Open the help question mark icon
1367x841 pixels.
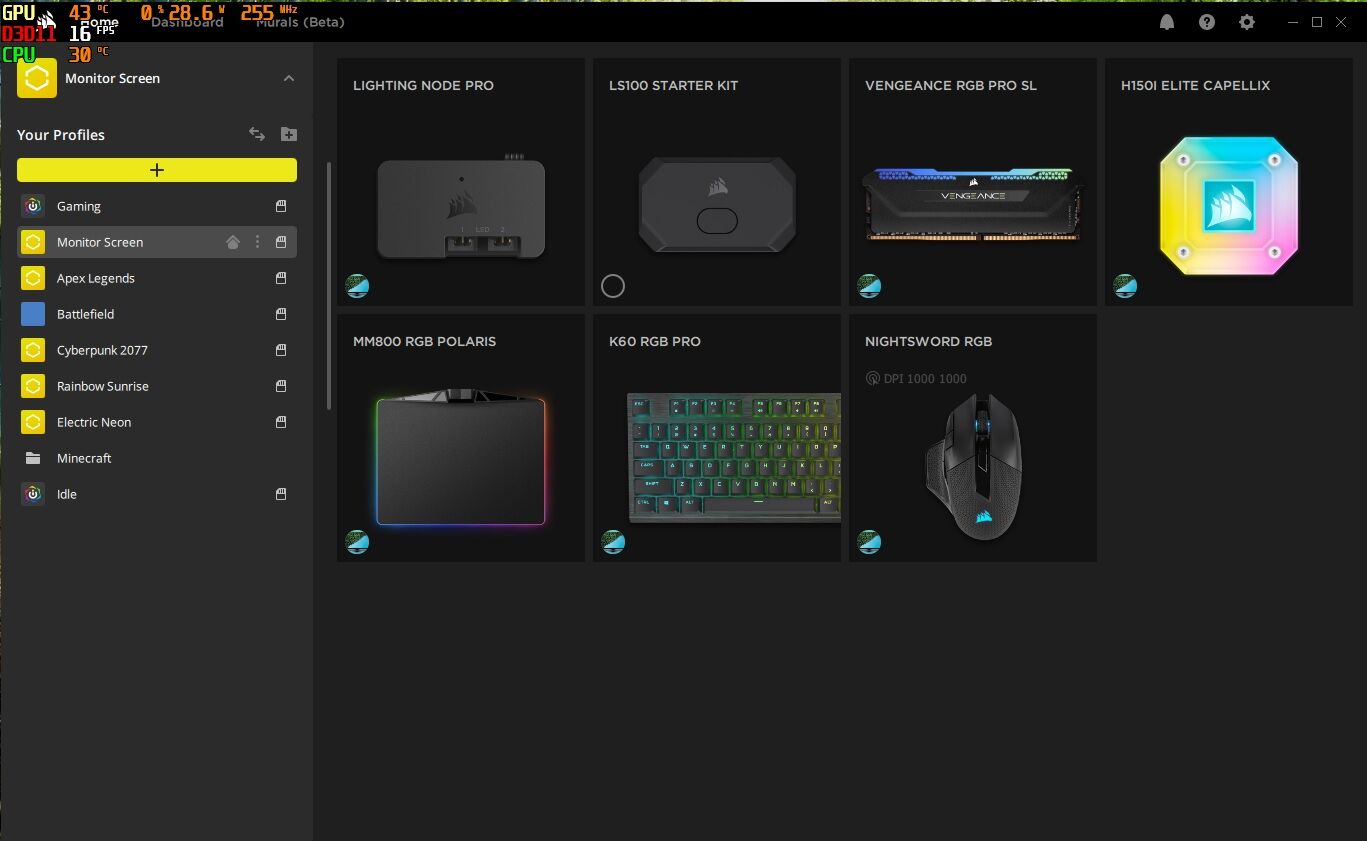click(x=1207, y=22)
